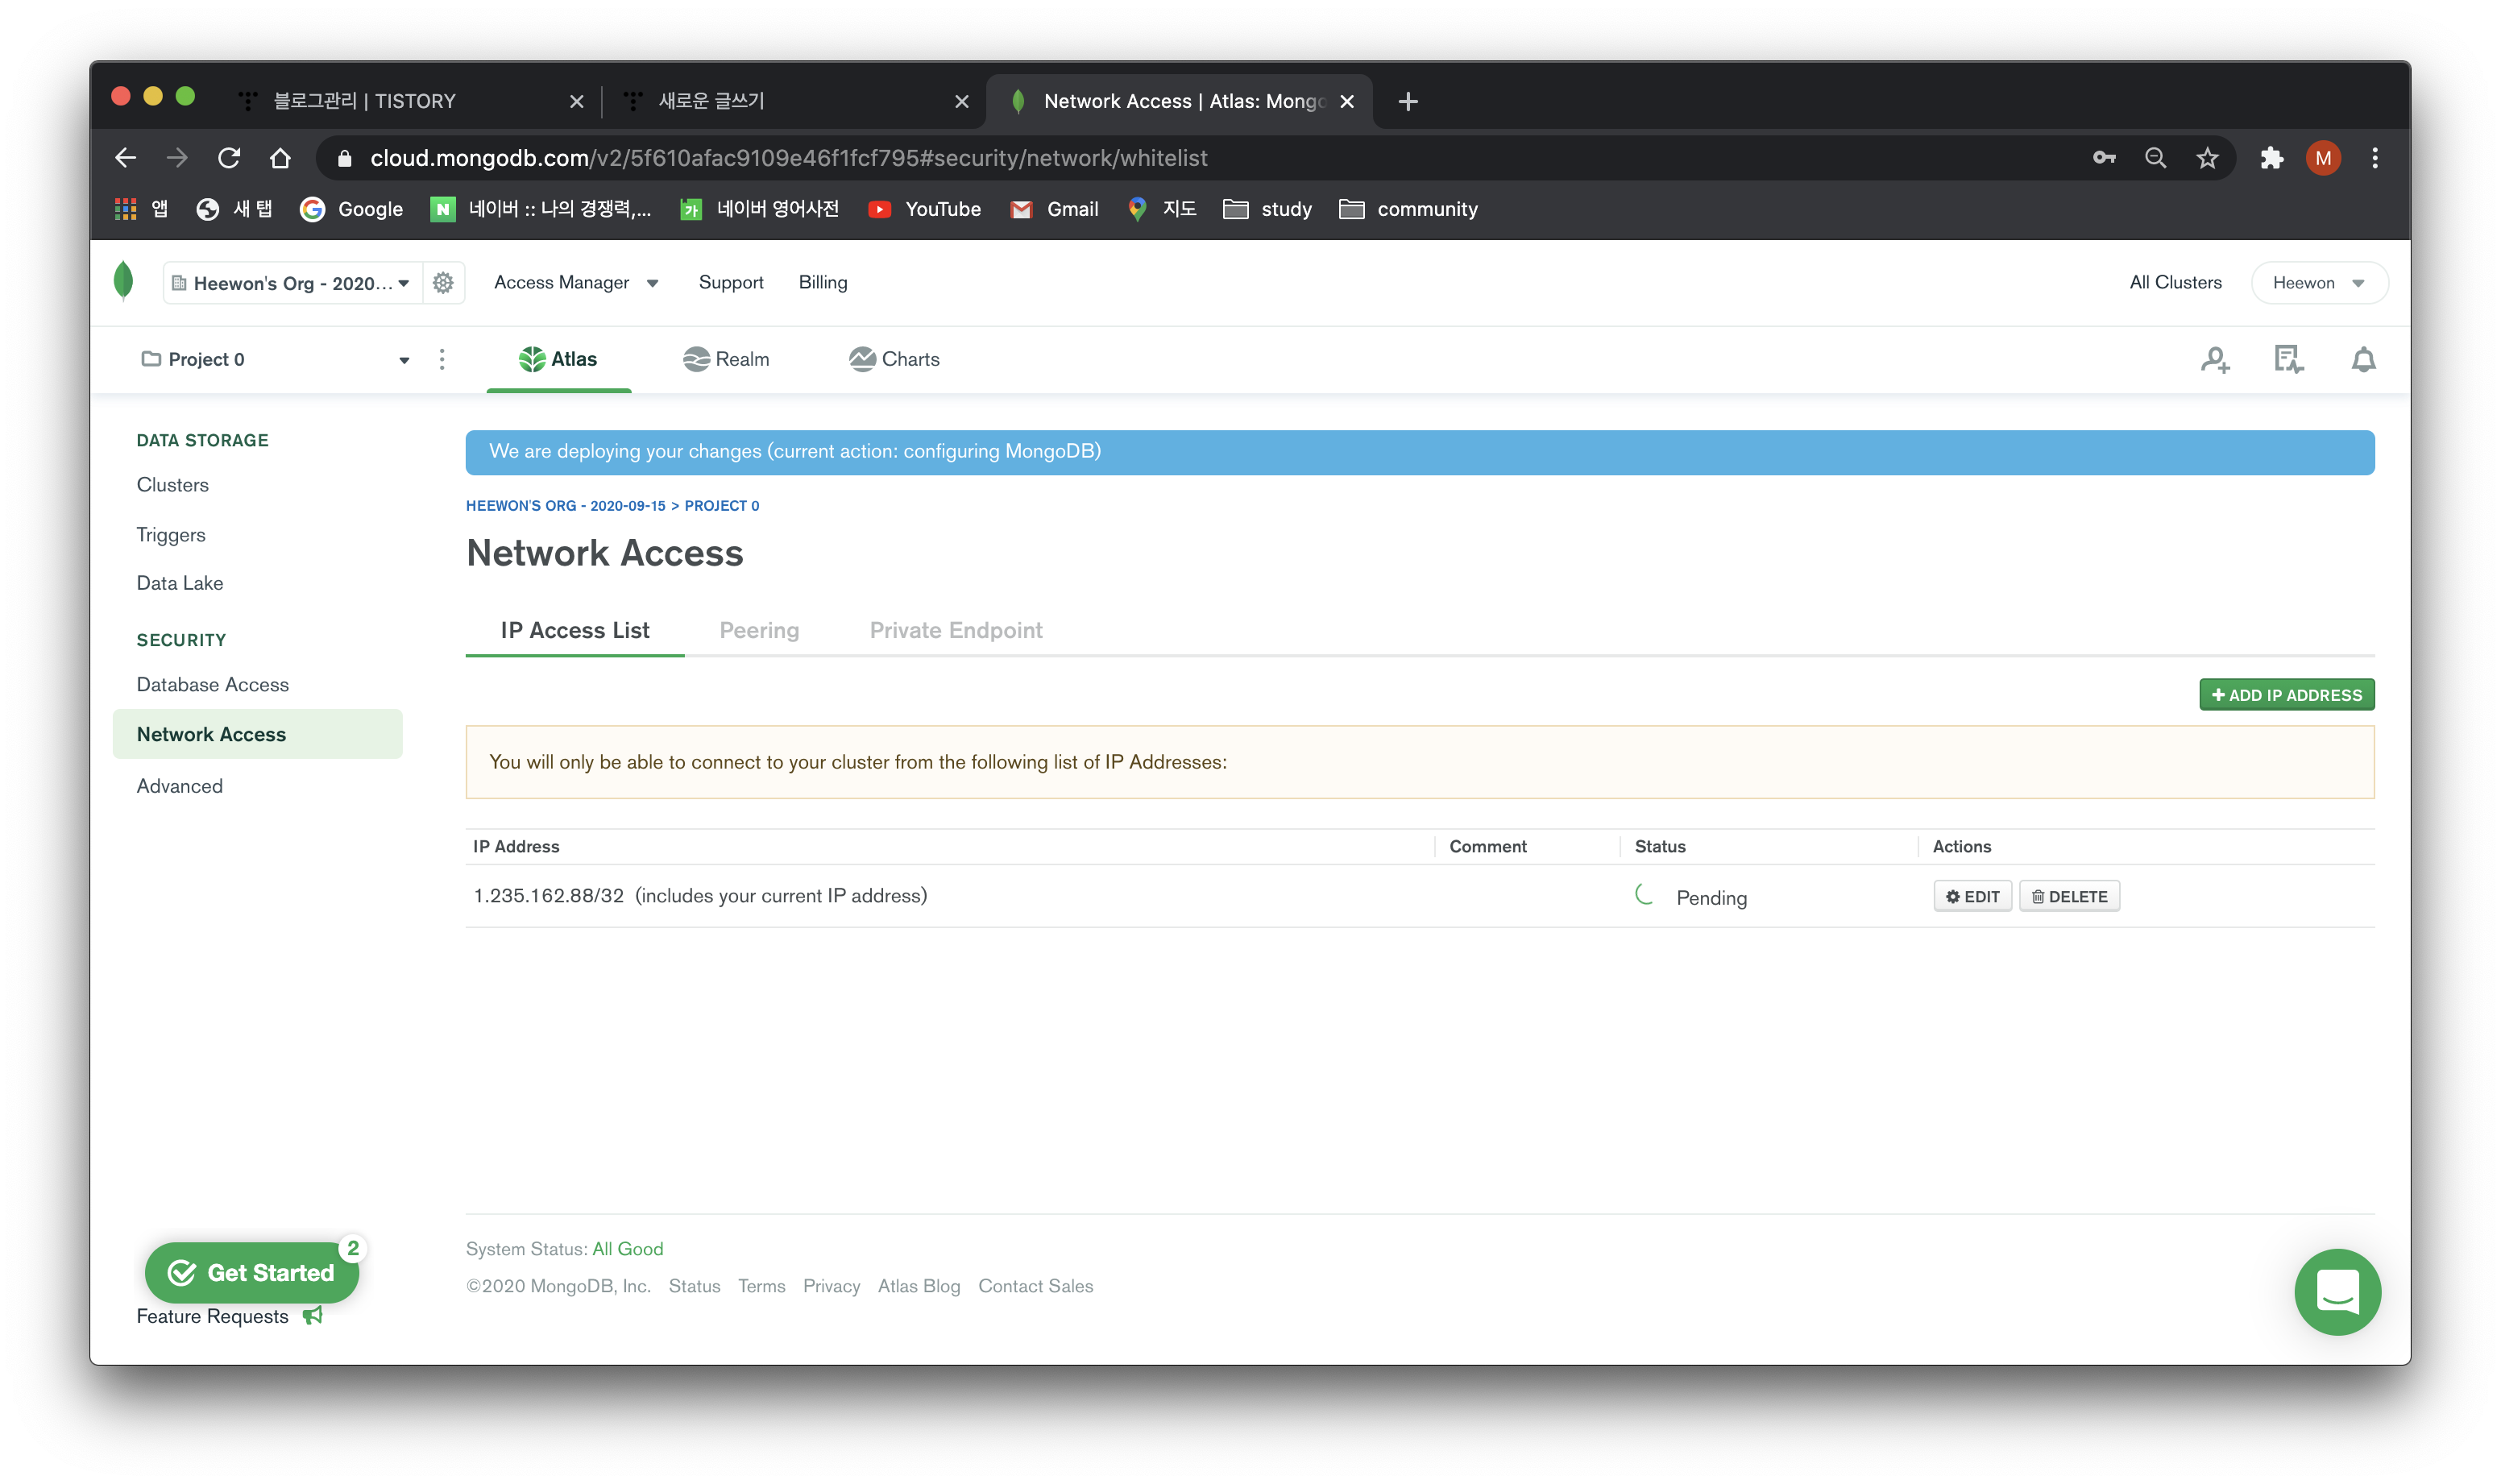
Task: Delete the 1.235.162.88/32 entry
Action: pos(2069,897)
